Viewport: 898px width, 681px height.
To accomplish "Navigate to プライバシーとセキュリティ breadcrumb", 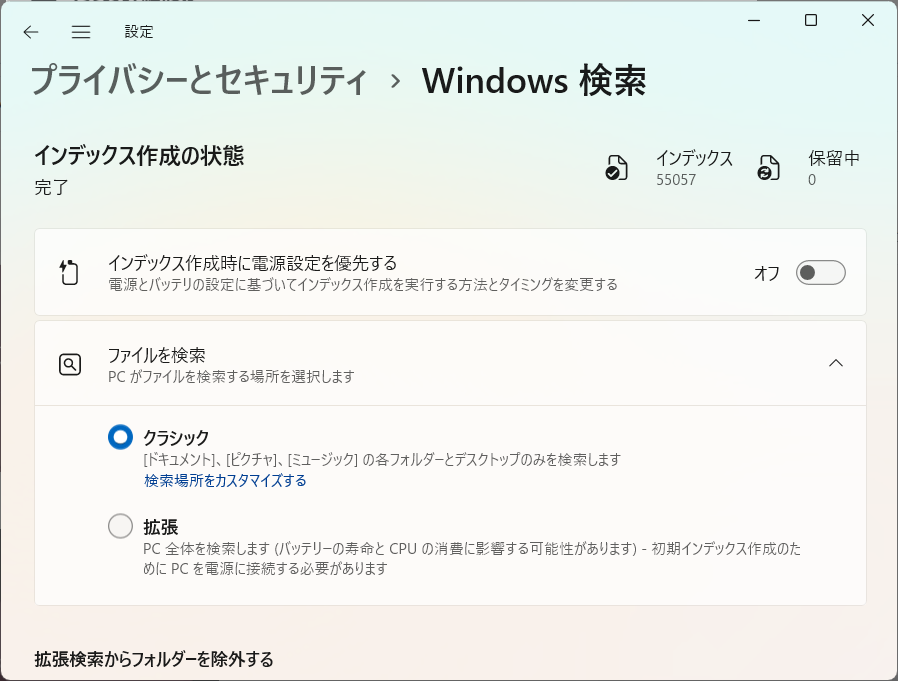I will (x=199, y=80).
